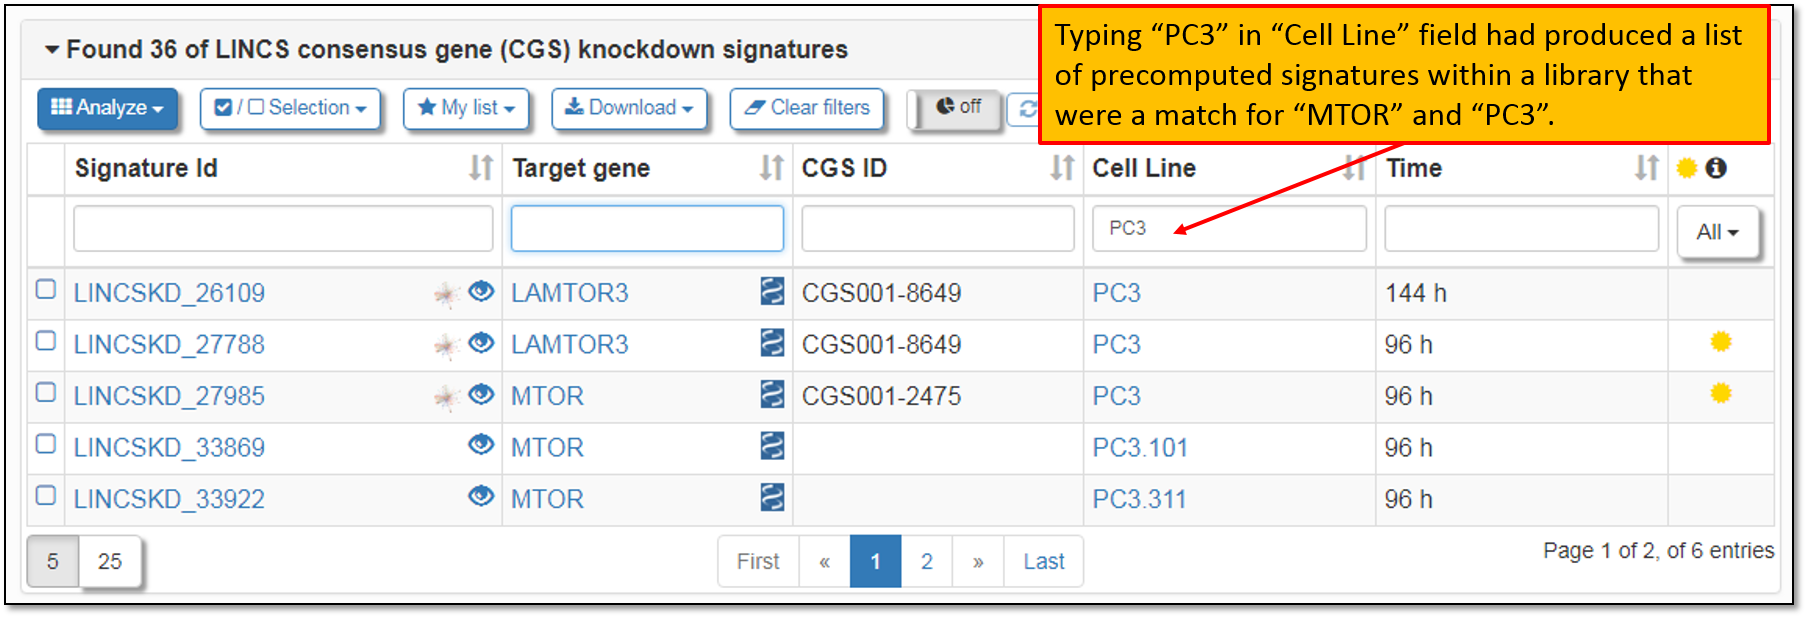Image resolution: width=1807 pixels, height=618 pixels.
Task: Sort by Time column arrows
Action: [1647, 168]
